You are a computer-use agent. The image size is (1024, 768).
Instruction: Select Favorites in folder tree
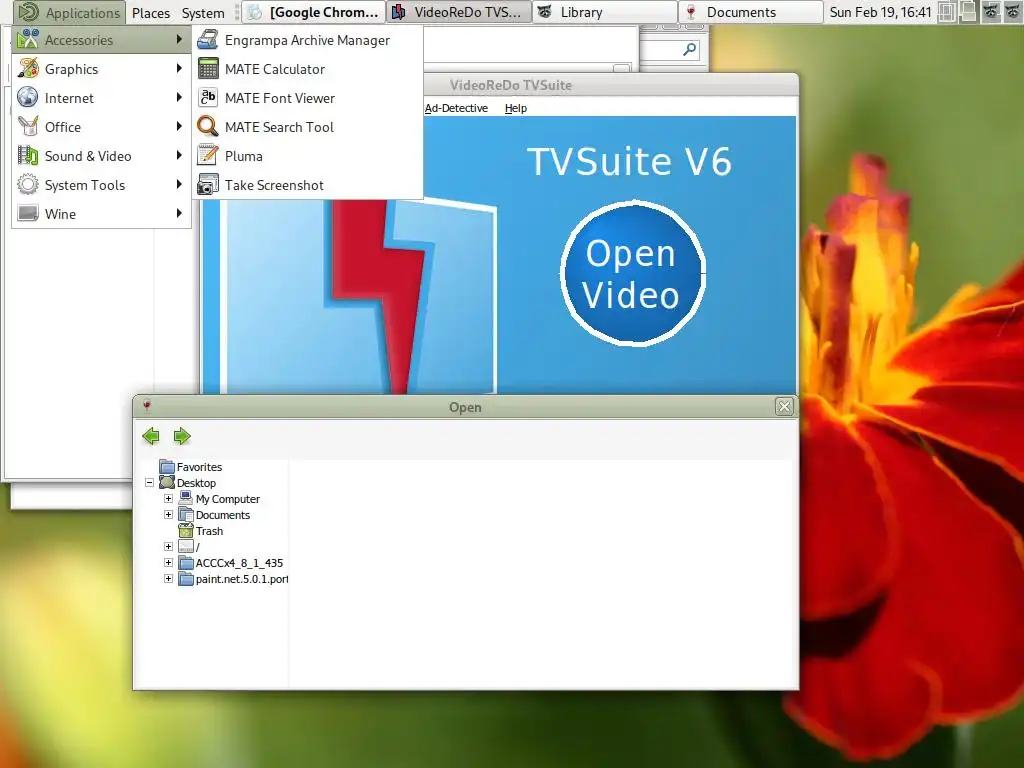pos(199,467)
